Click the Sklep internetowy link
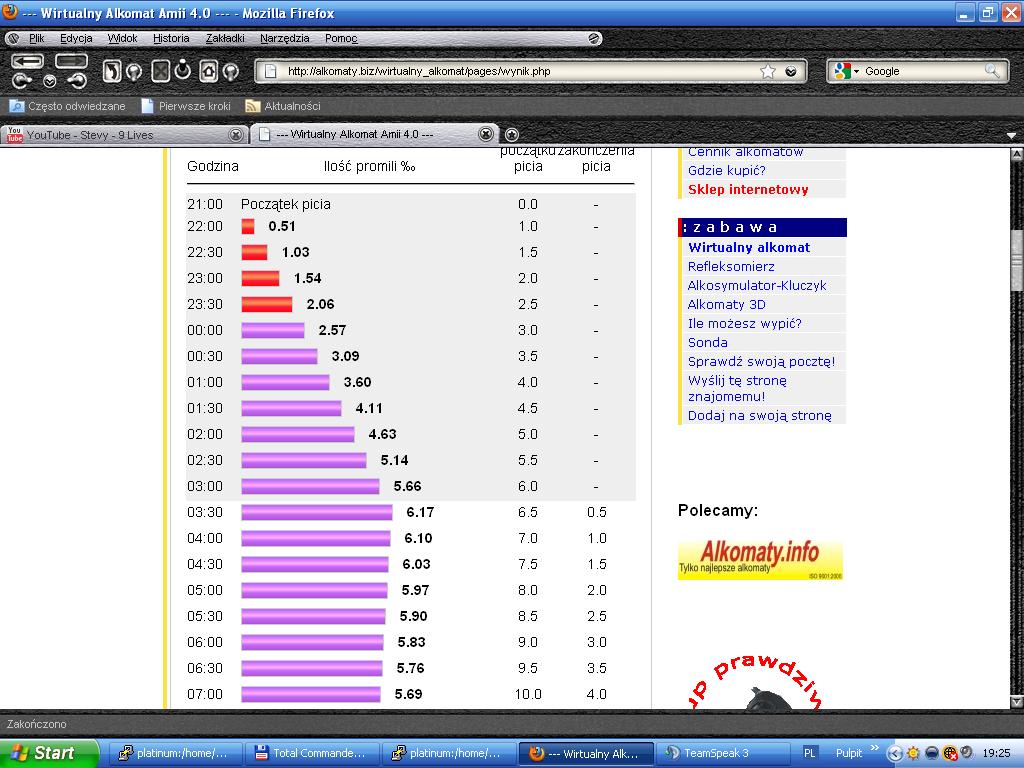 pos(748,189)
